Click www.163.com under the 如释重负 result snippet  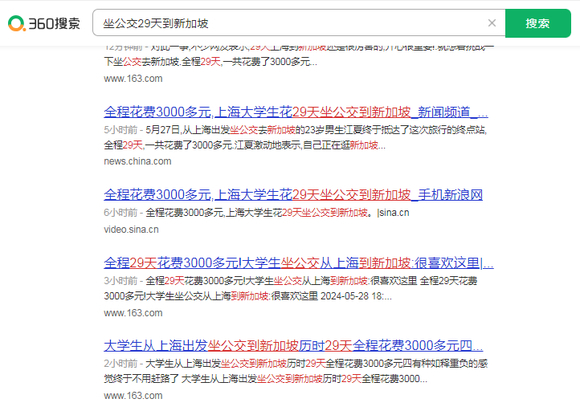133,396
